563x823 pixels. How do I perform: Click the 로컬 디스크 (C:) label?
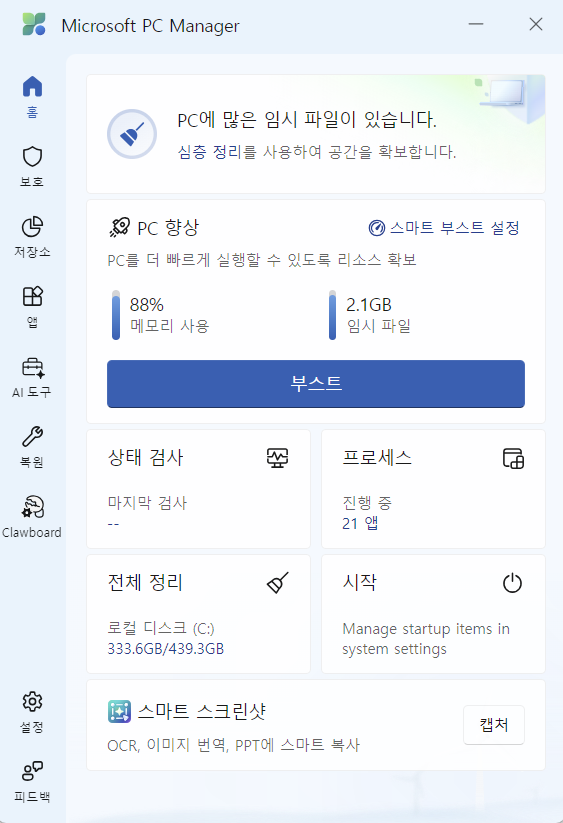point(161,628)
